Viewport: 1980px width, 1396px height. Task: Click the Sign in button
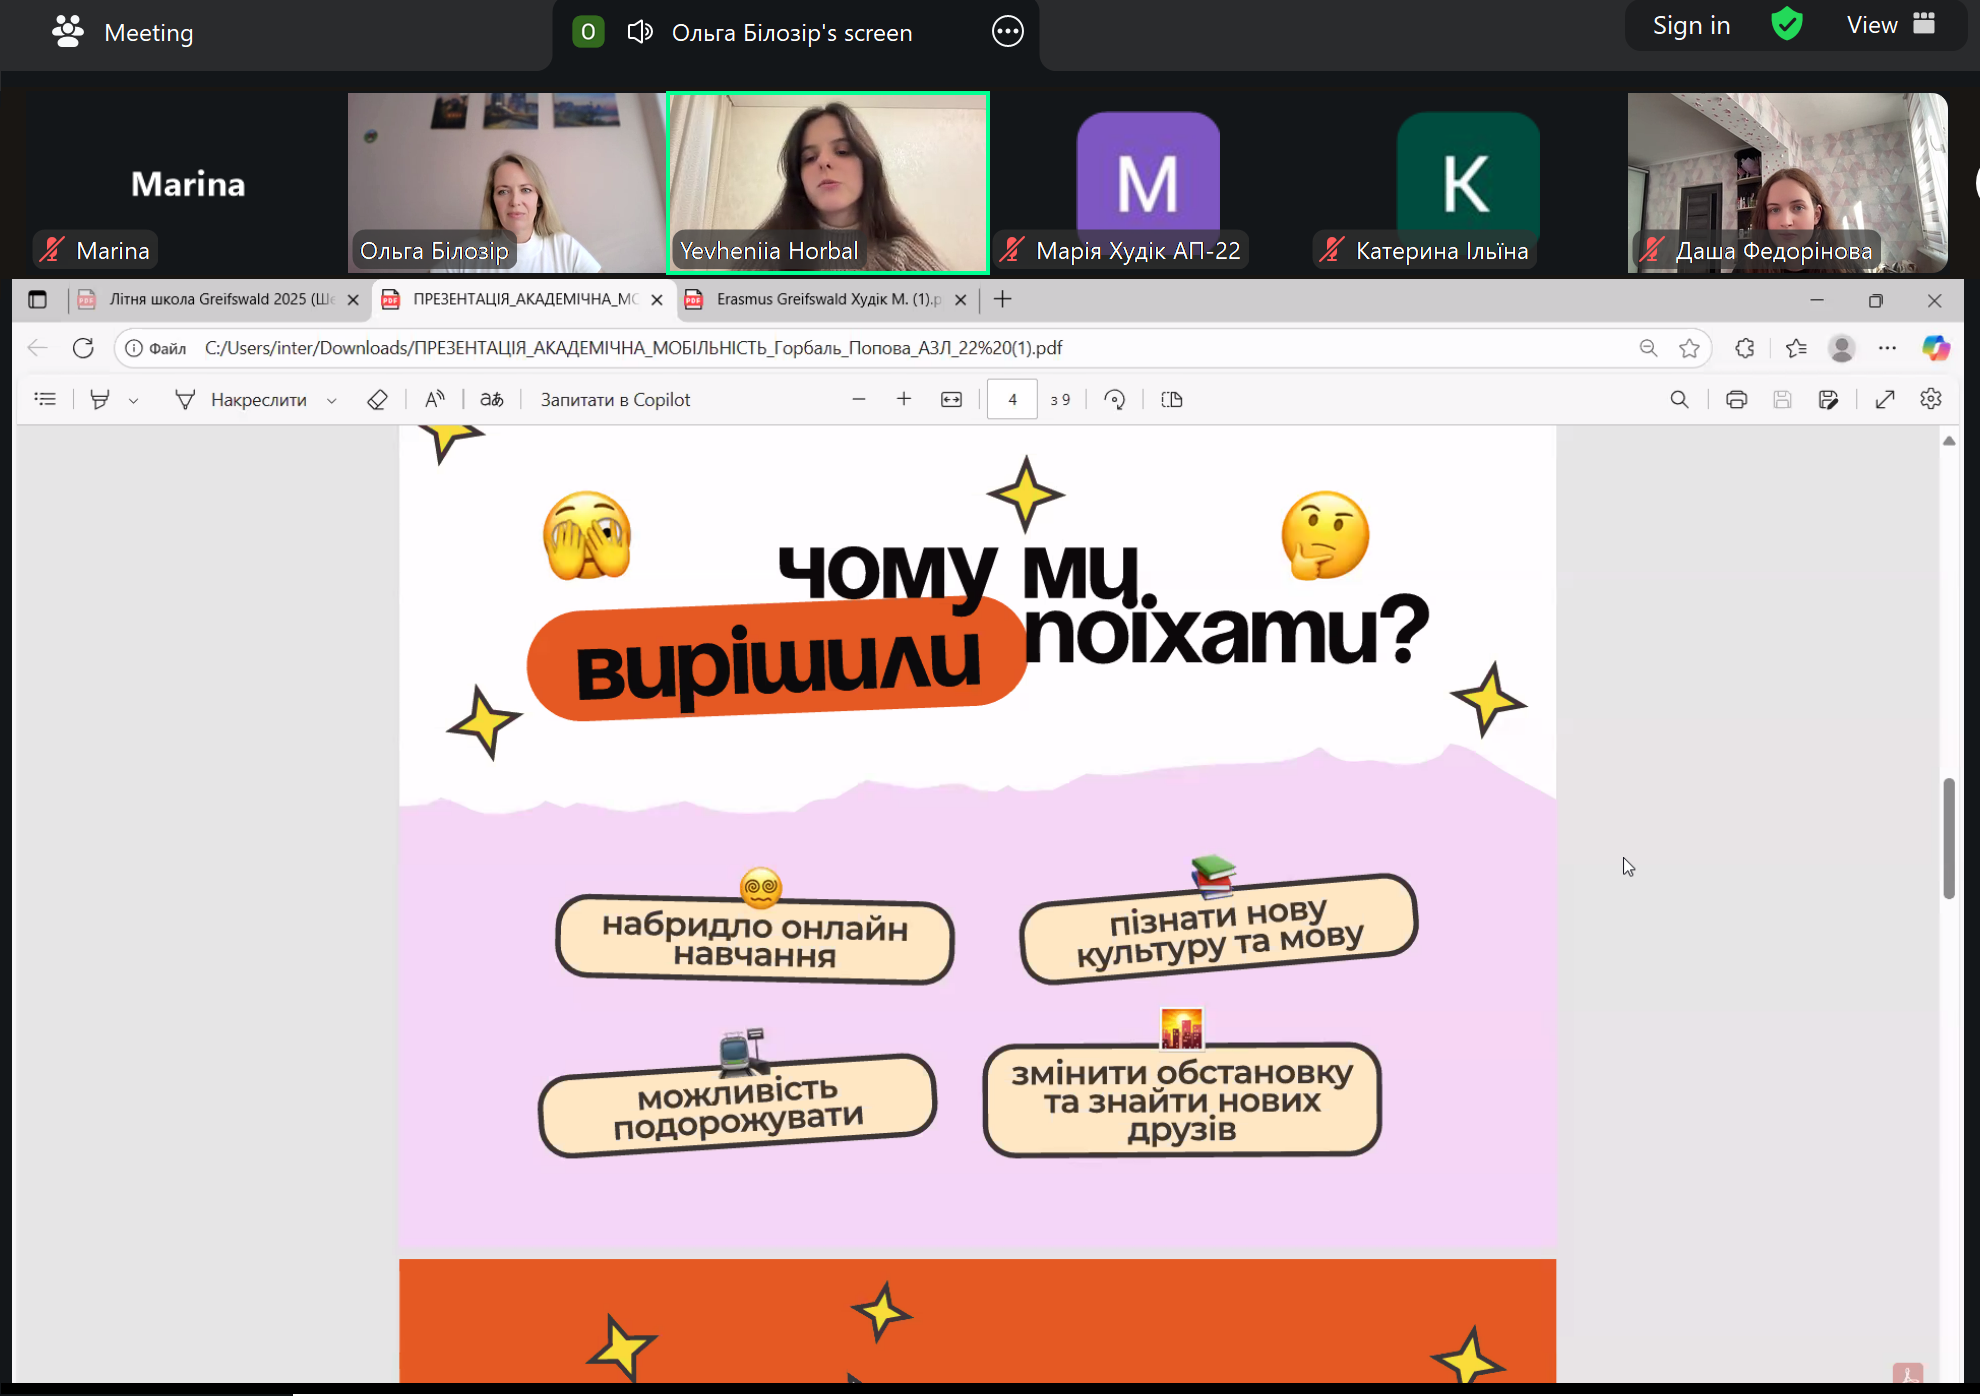click(x=1690, y=24)
